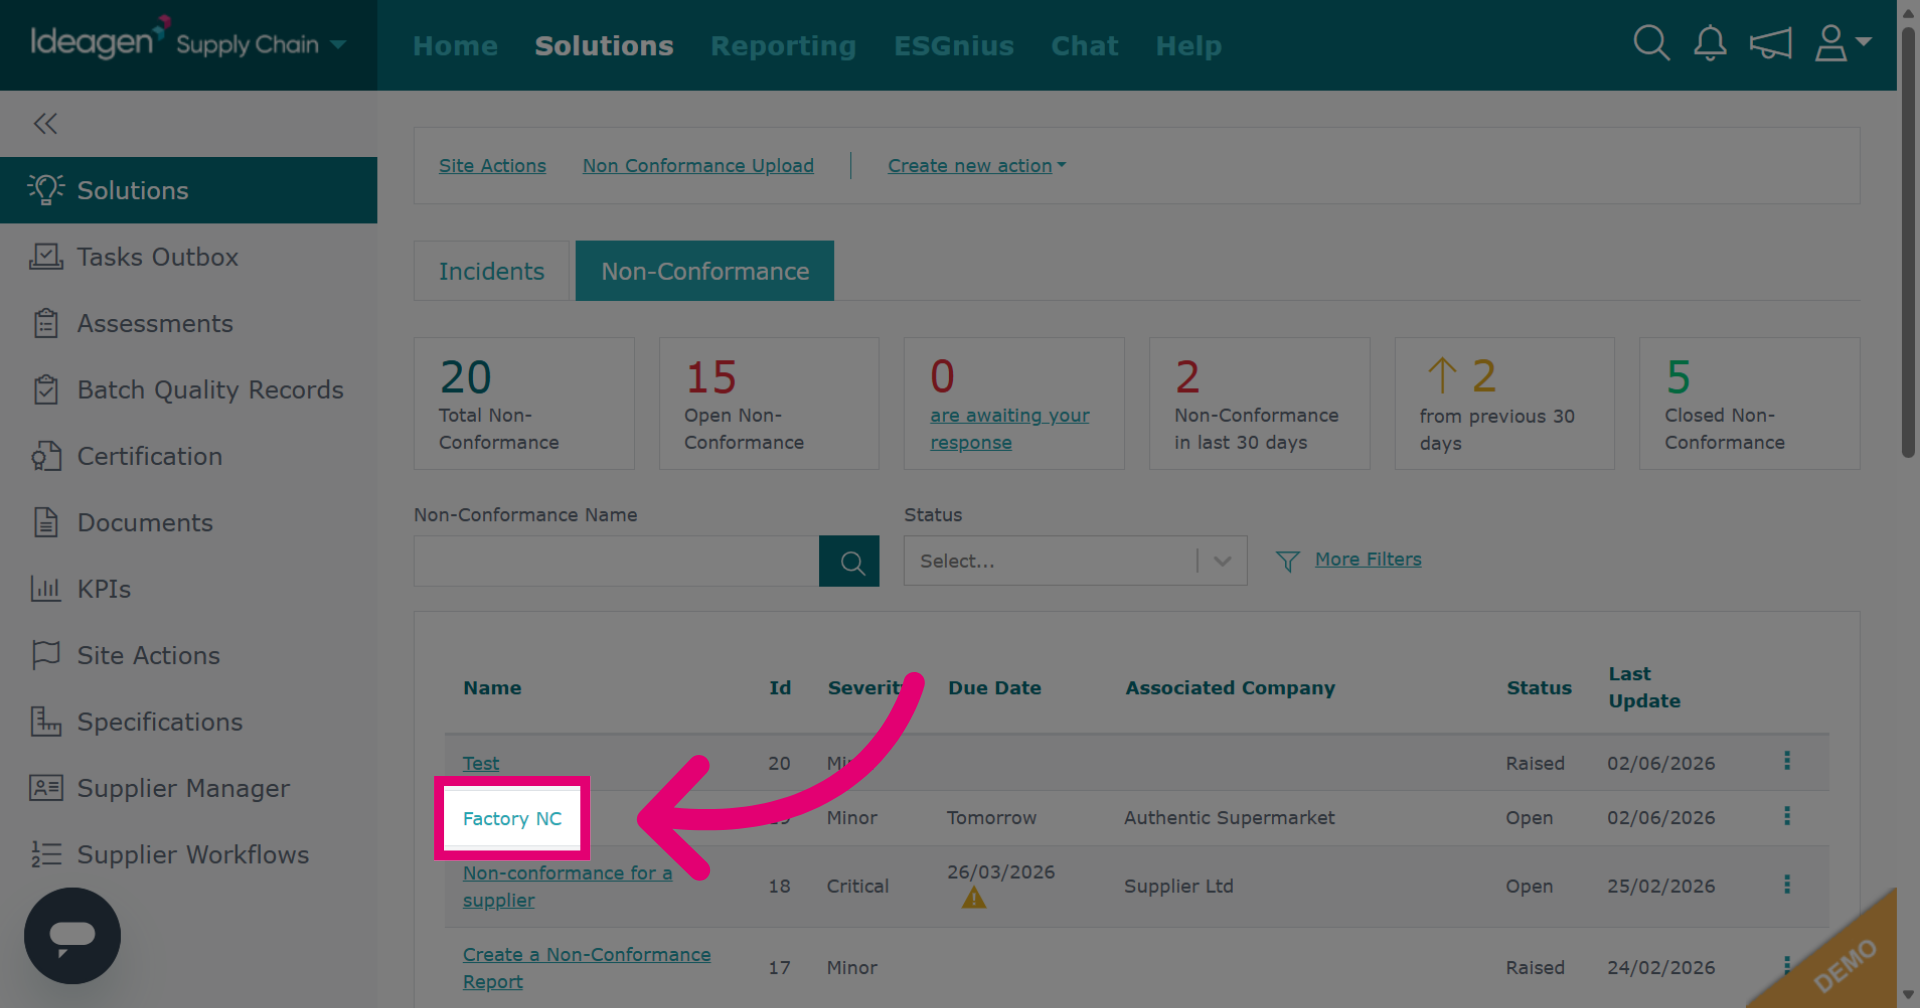Click the More Filters funnel icon
Screen dimensions: 1920x1008
click(1288, 561)
